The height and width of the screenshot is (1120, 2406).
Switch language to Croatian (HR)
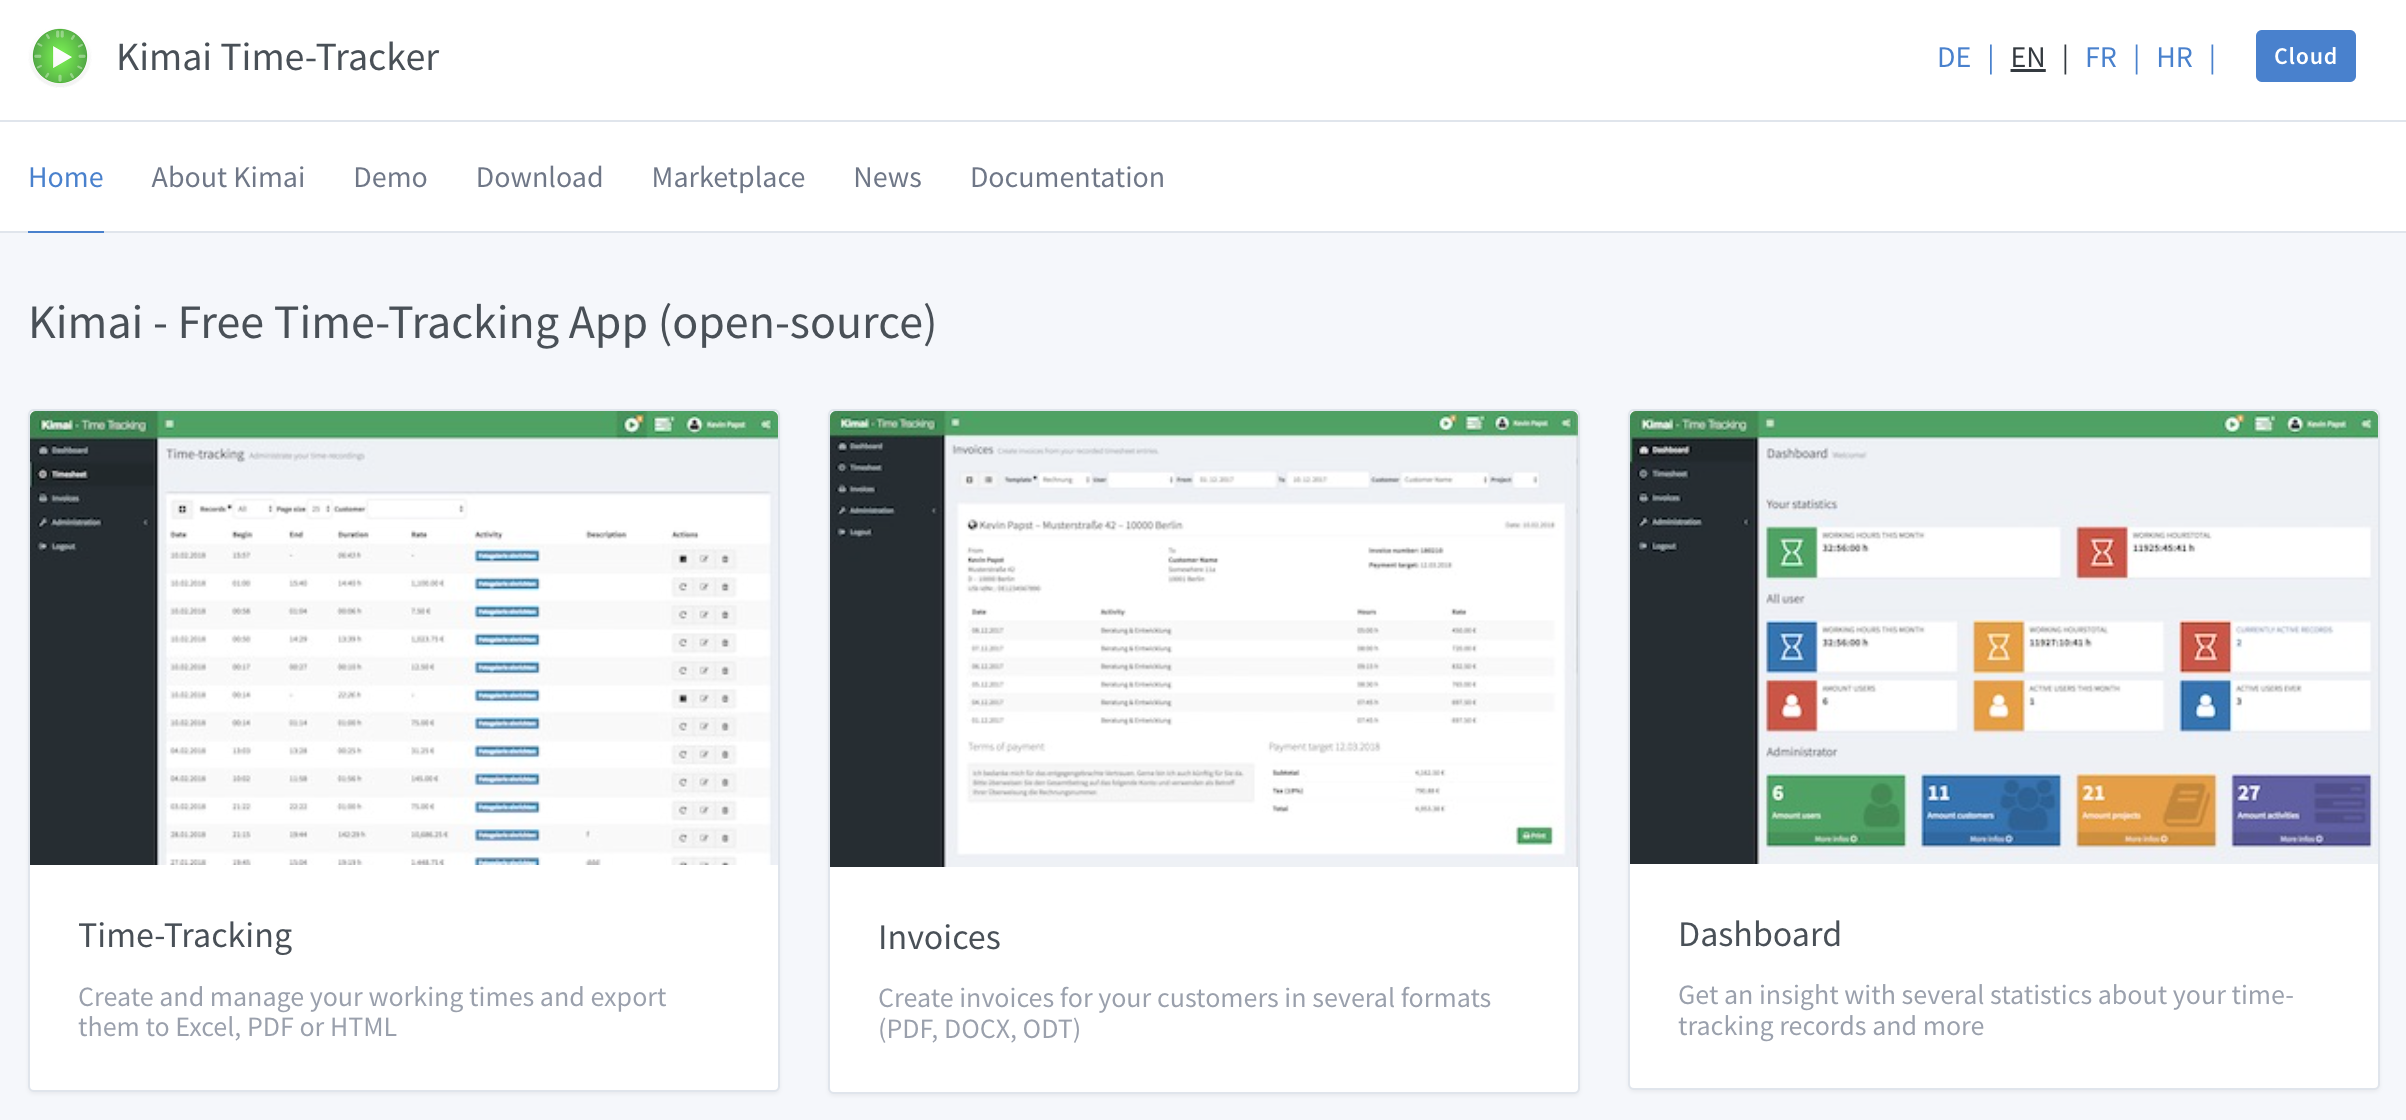point(2174,58)
